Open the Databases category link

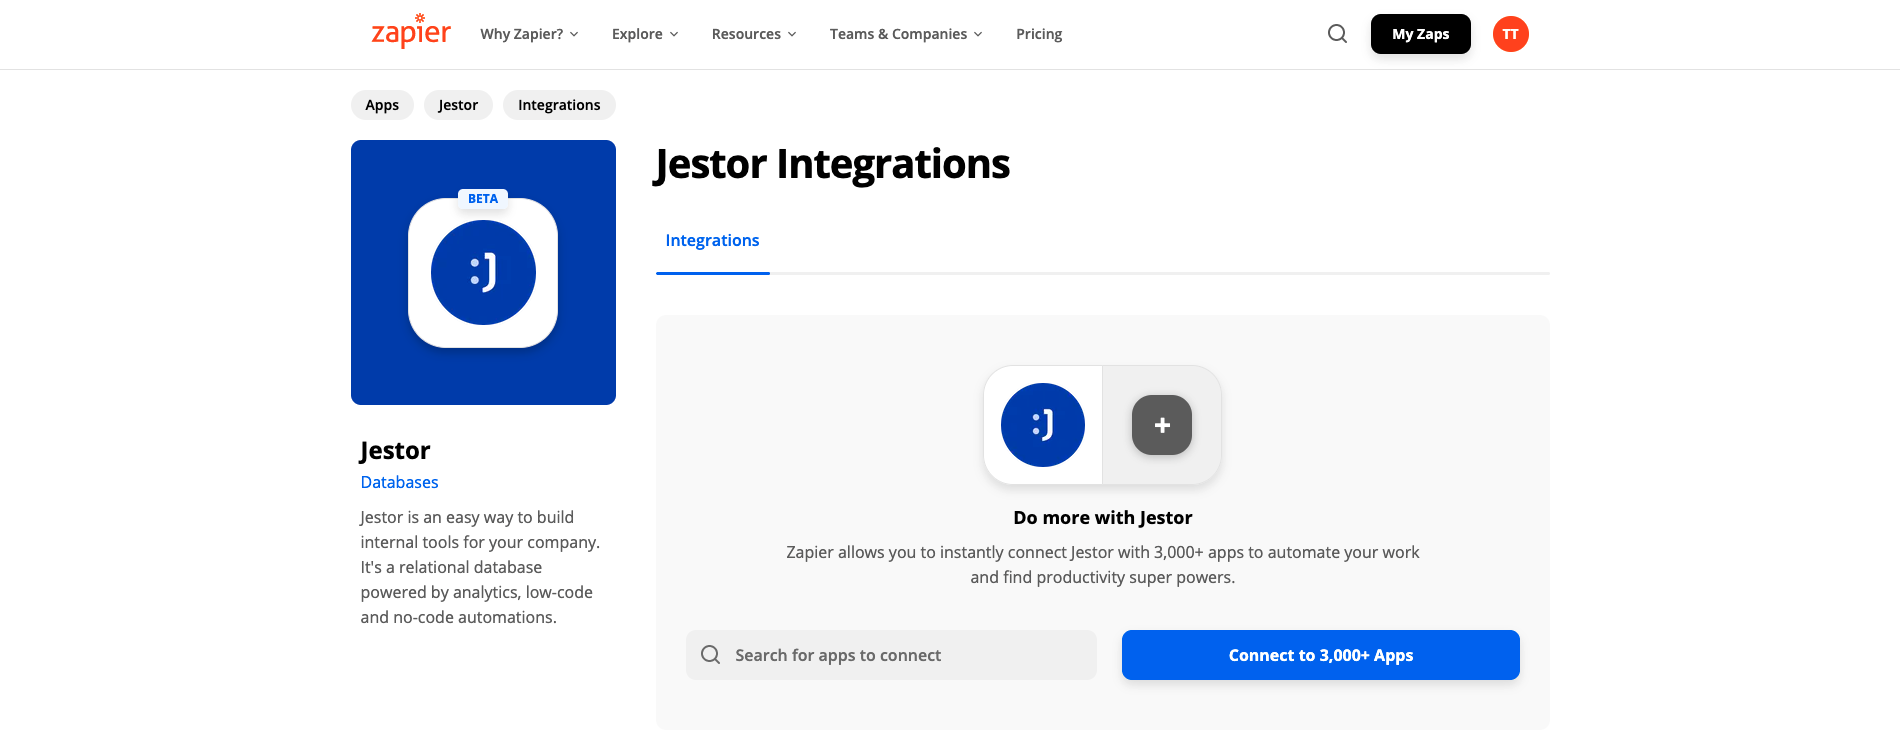tap(399, 482)
